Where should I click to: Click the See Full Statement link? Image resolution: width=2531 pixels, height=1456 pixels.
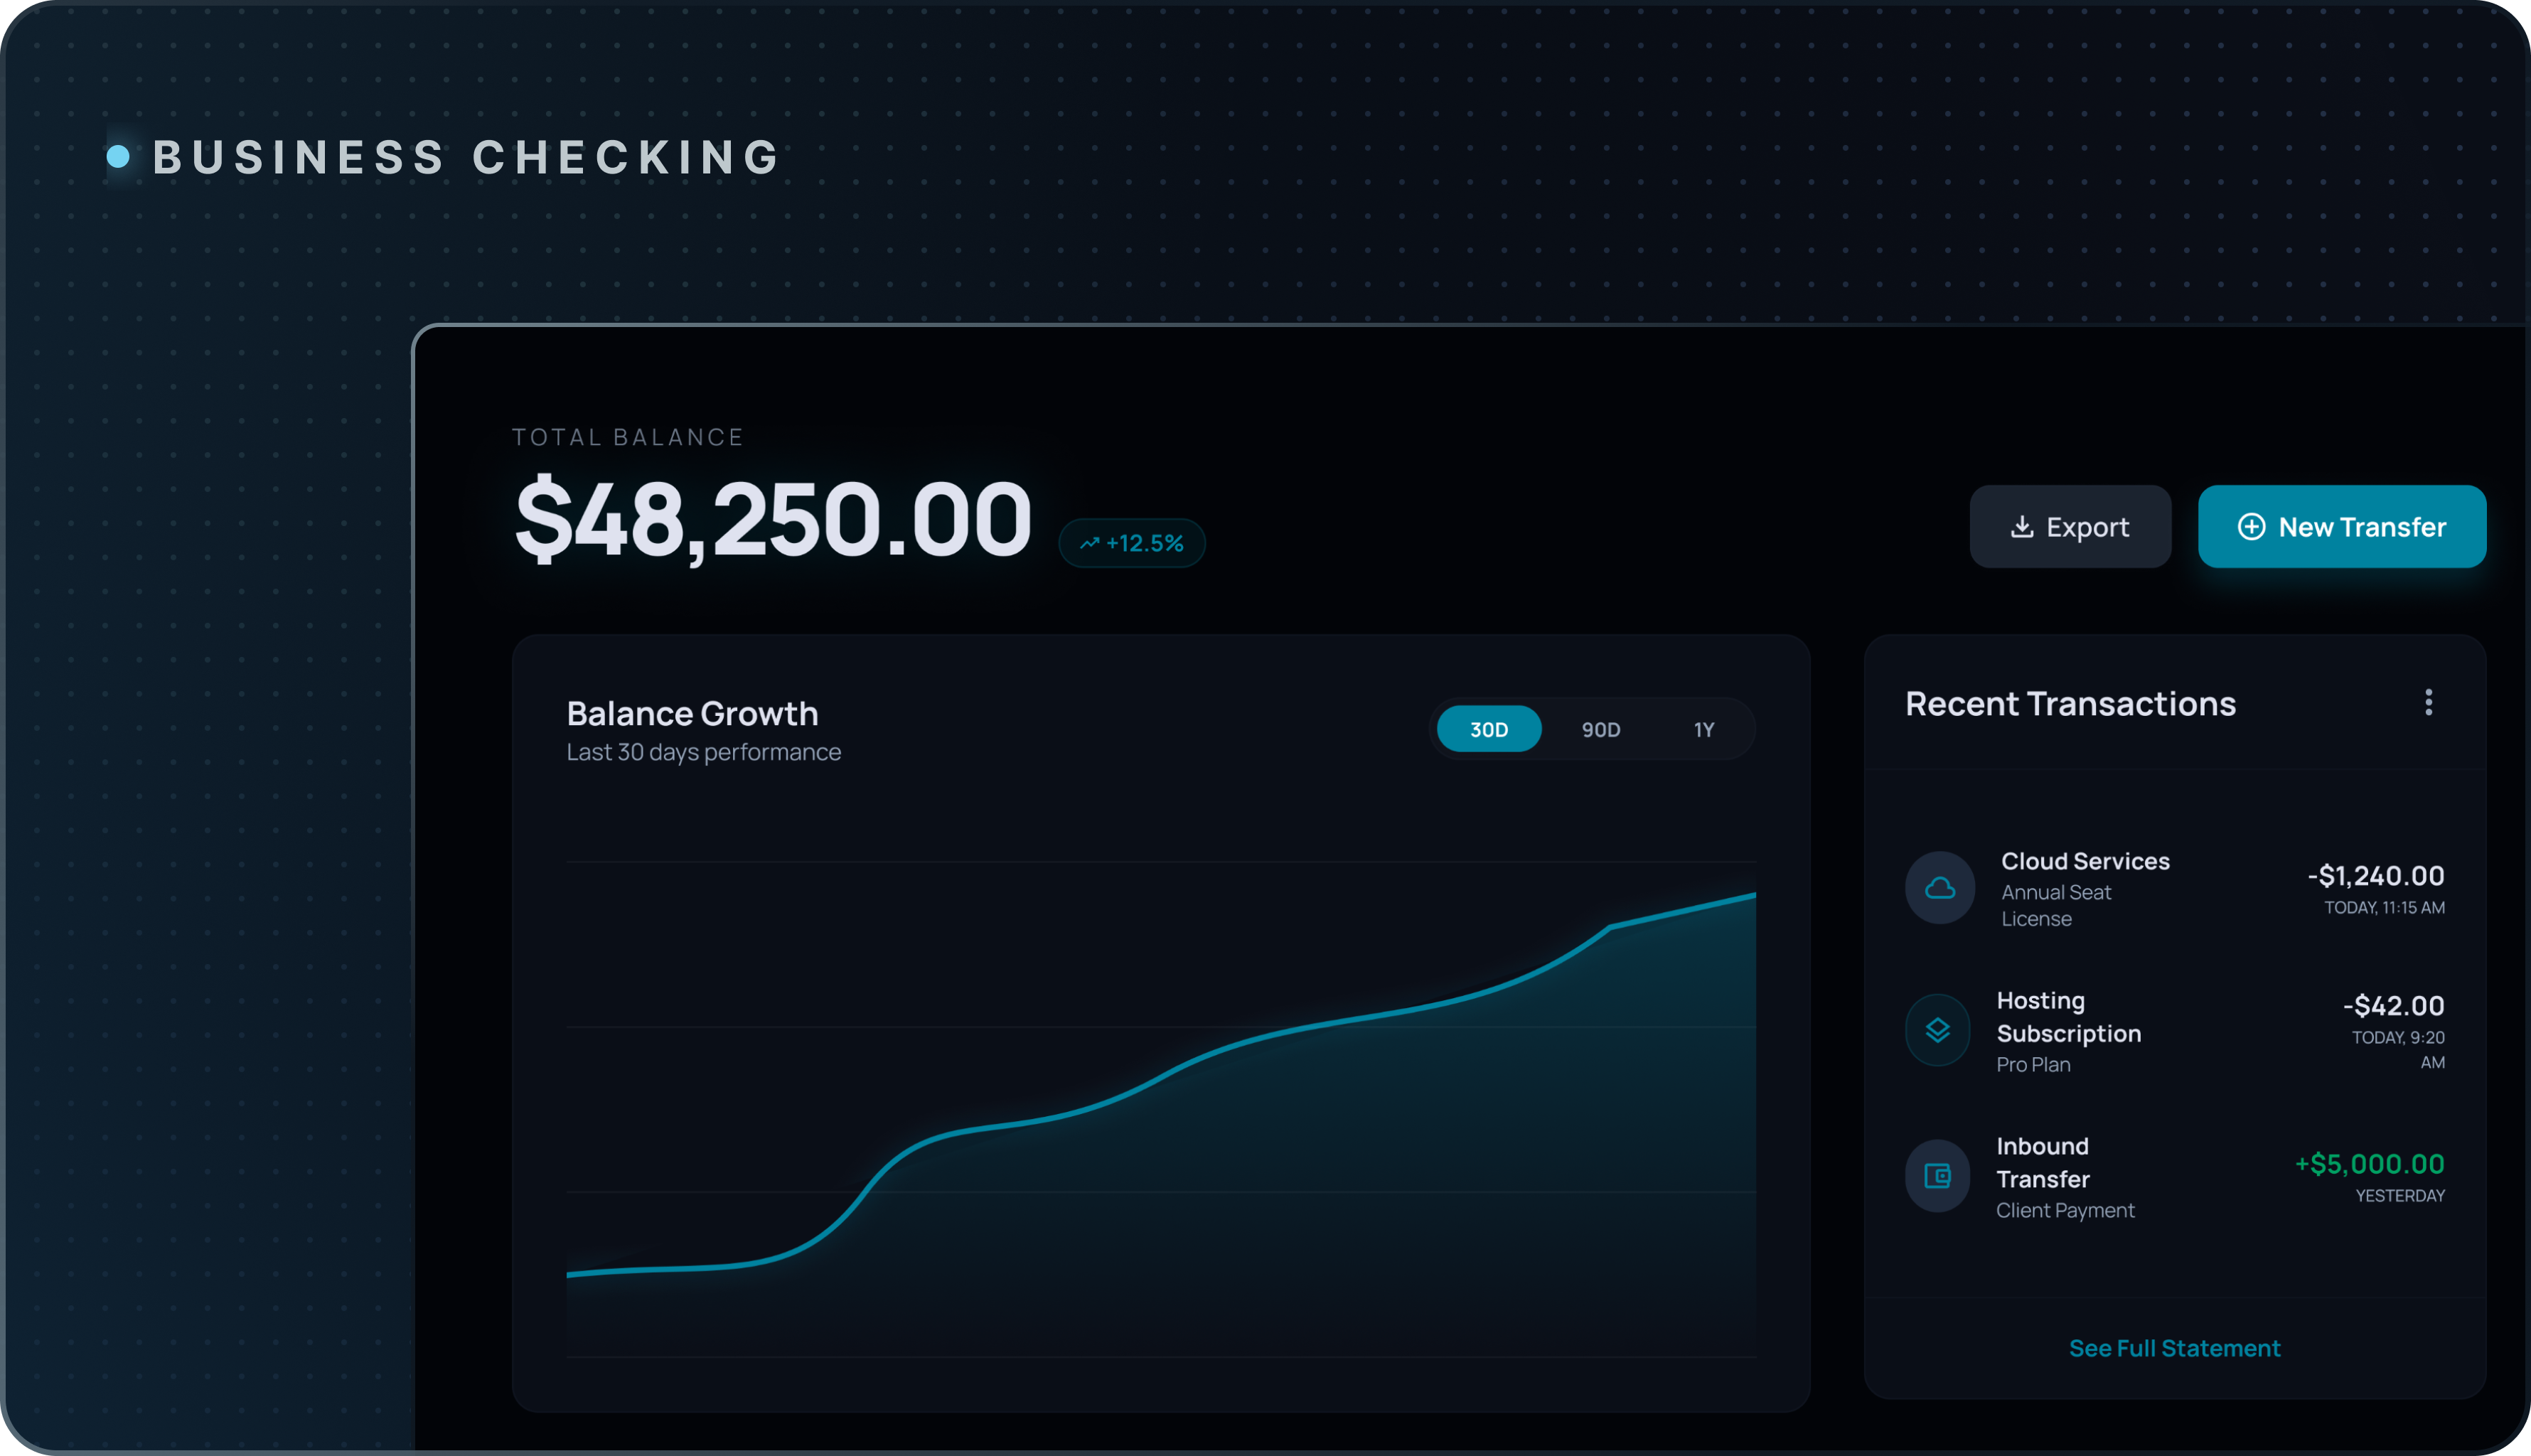point(2174,1348)
